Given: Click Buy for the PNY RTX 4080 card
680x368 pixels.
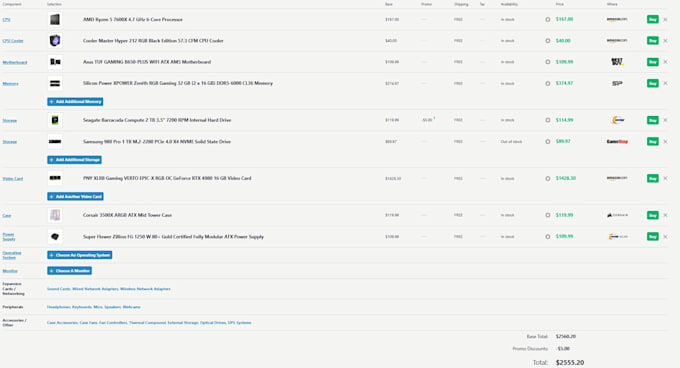Looking at the screenshot, I should (x=653, y=178).
